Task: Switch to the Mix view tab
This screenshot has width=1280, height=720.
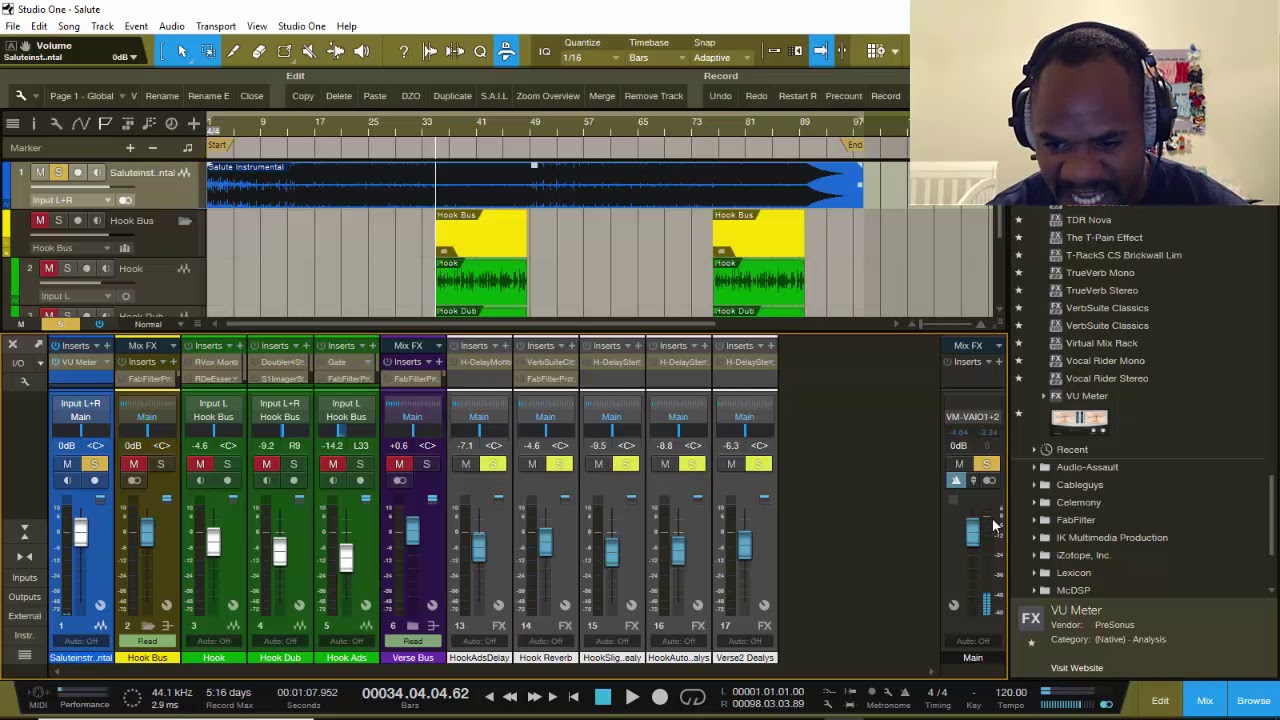Action: (1205, 701)
